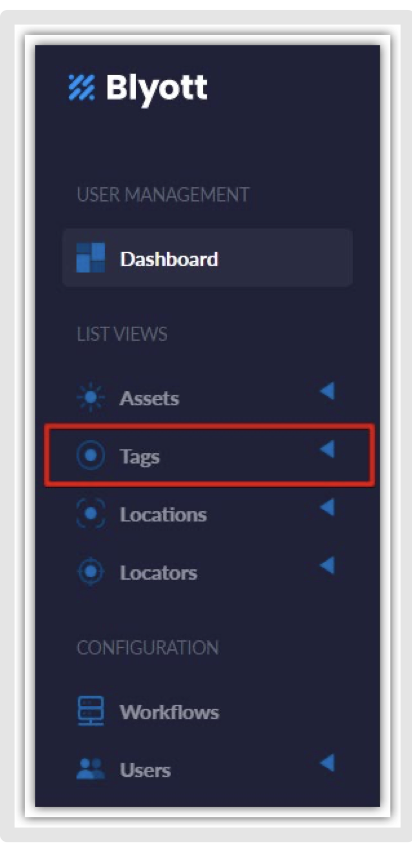
Task: Expand the Users submenu arrow
Action: [327, 763]
